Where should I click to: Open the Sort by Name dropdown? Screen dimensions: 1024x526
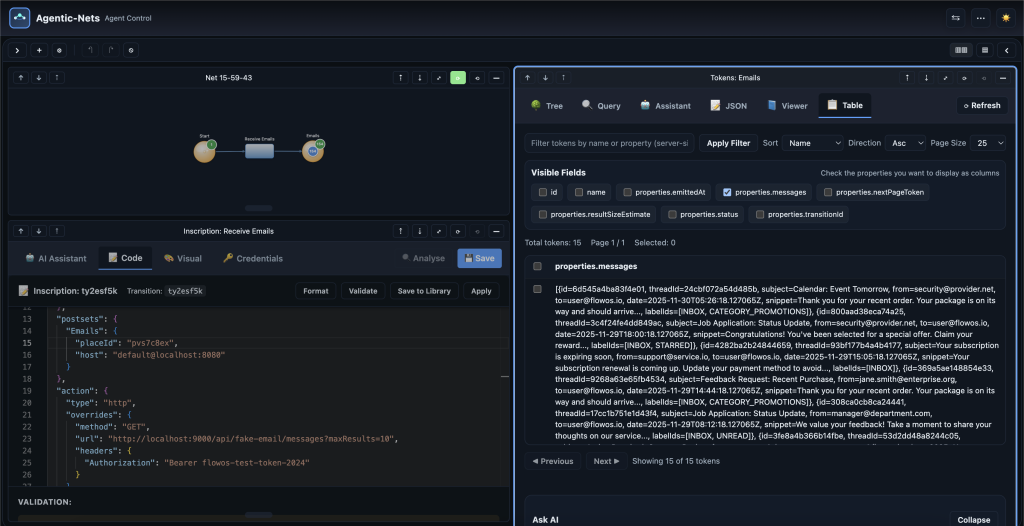point(812,143)
